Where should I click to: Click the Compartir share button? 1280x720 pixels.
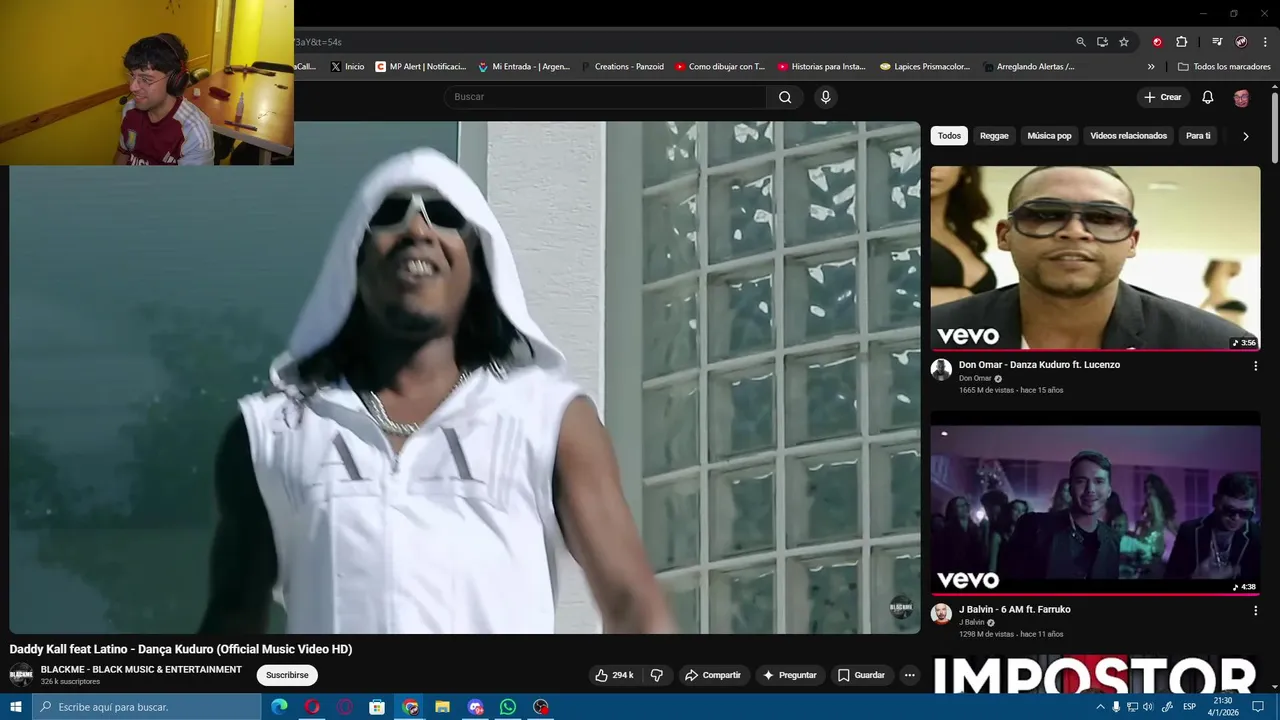[x=712, y=675]
